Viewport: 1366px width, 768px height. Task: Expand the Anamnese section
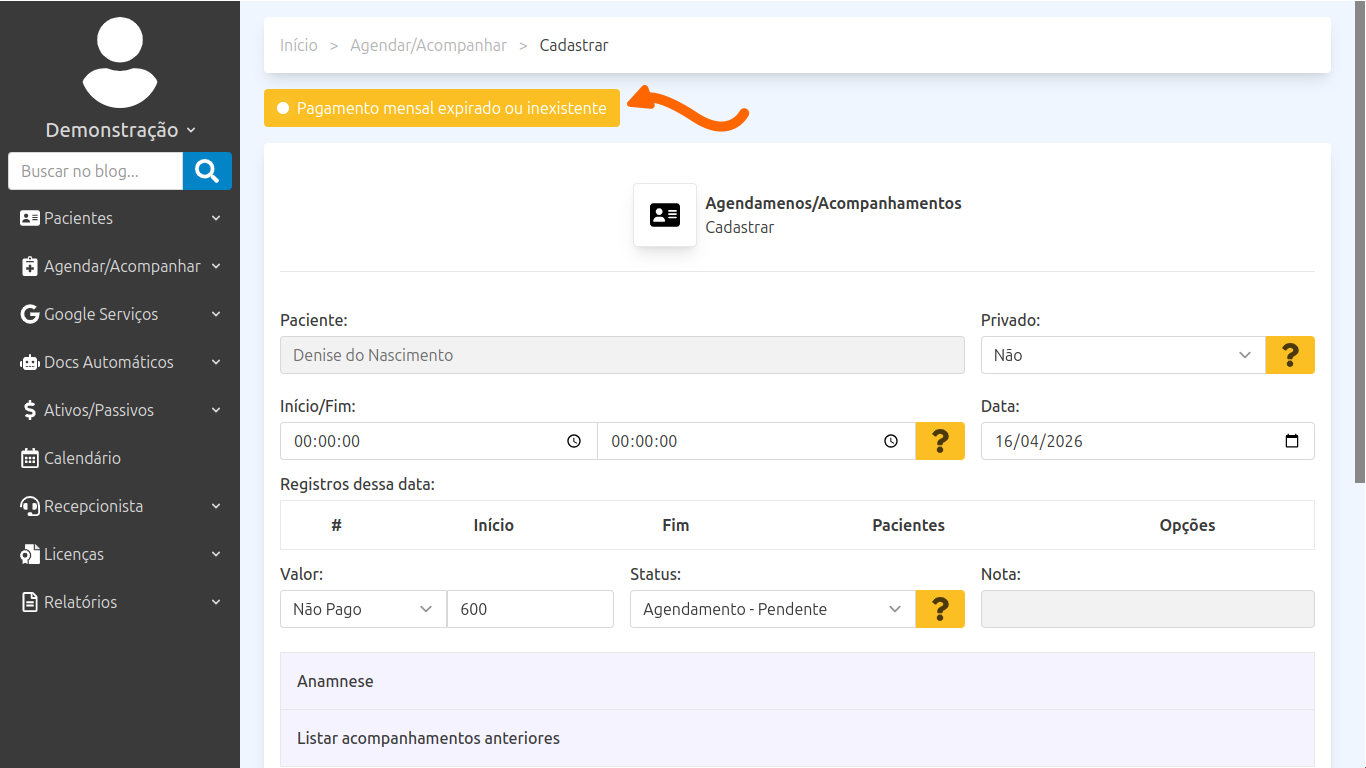pyautogui.click(x=797, y=681)
